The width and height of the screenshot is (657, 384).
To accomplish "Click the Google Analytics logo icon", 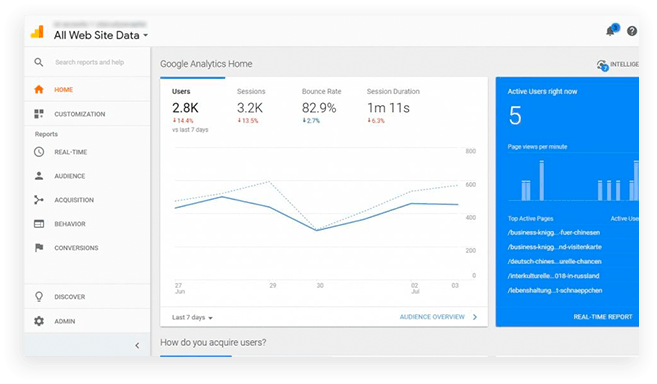I will (37, 31).
